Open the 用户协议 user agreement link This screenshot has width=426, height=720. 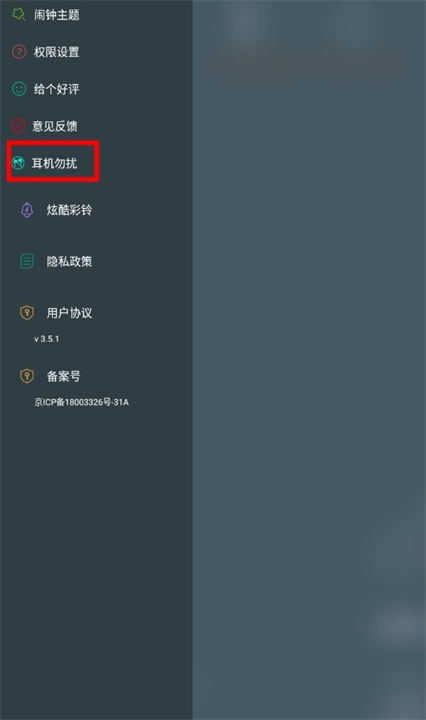[x=69, y=313]
